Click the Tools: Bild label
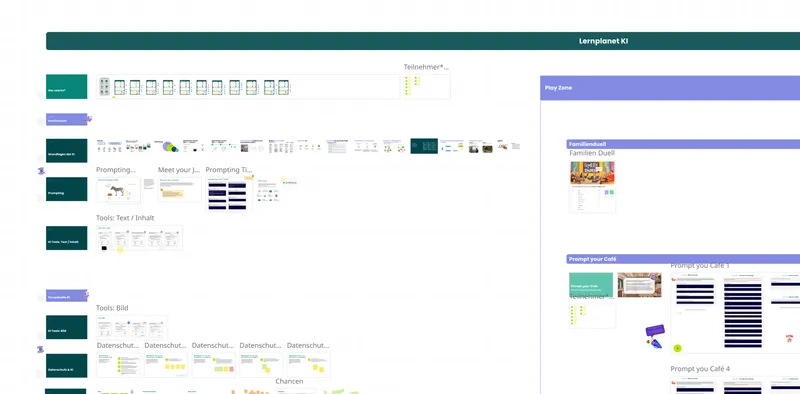 pos(112,308)
